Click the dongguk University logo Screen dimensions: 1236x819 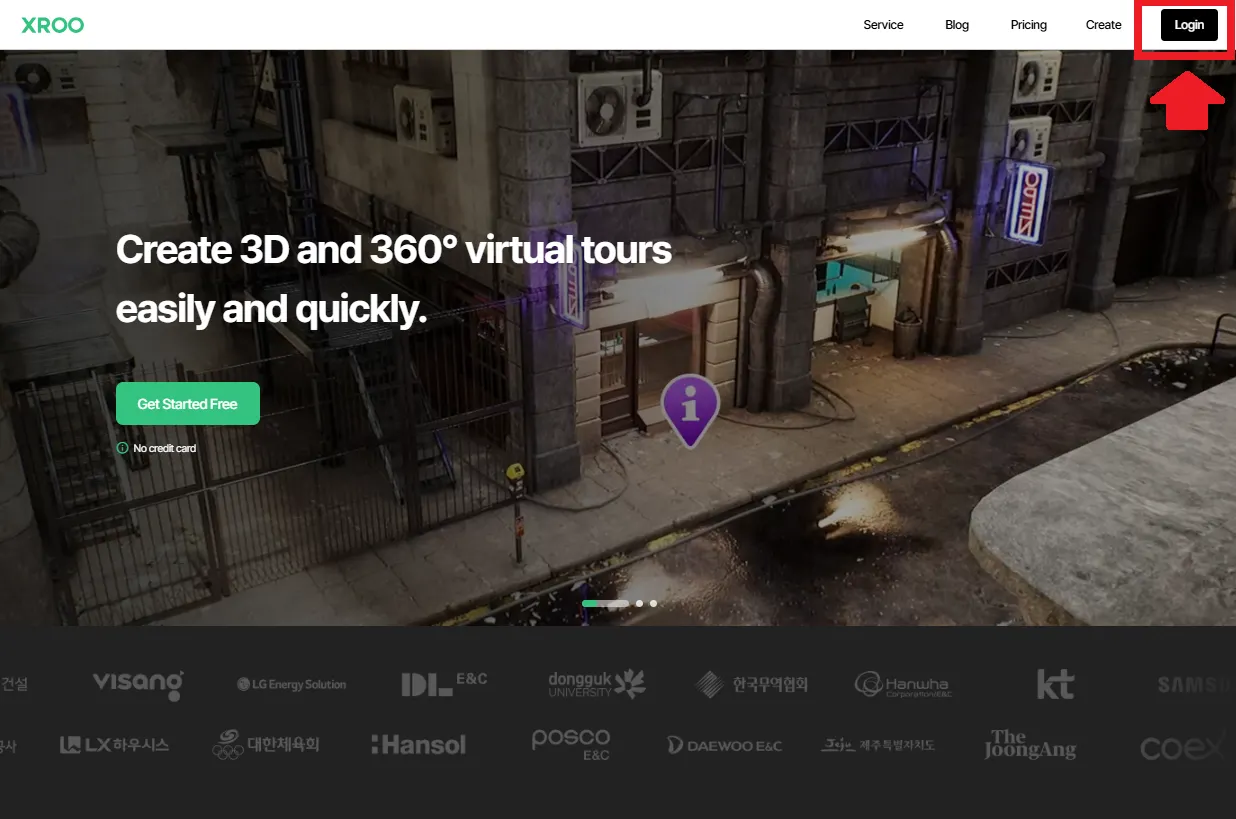(597, 684)
